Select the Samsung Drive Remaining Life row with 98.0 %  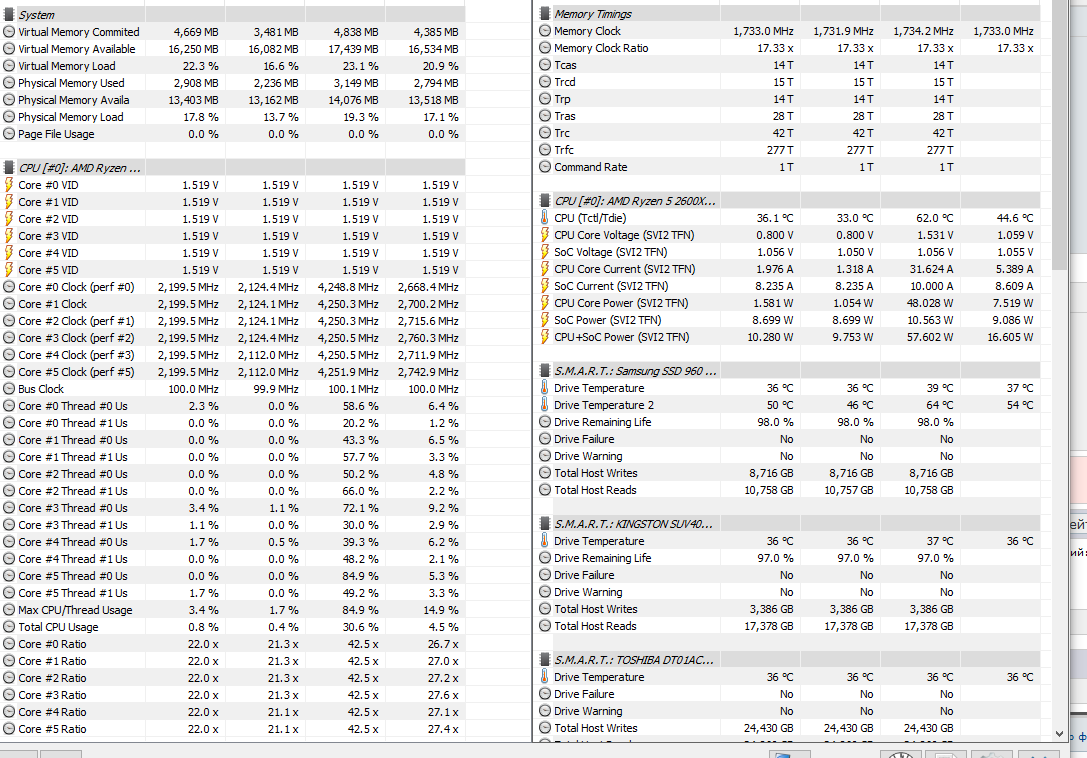pos(787,422)
